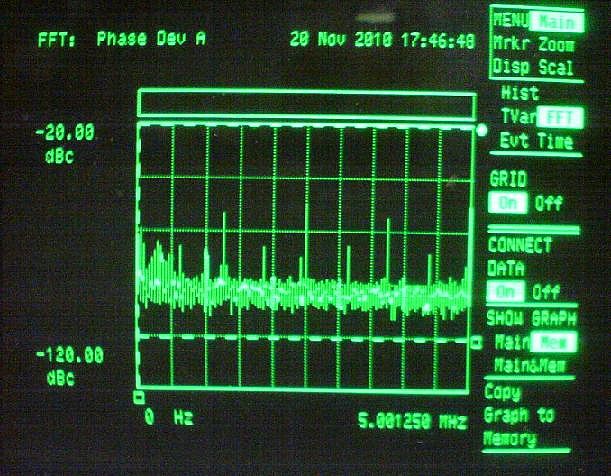611x476 pixels.
Task: Click the 20 Nov 2010 timestamp
Action: (382, 40)
